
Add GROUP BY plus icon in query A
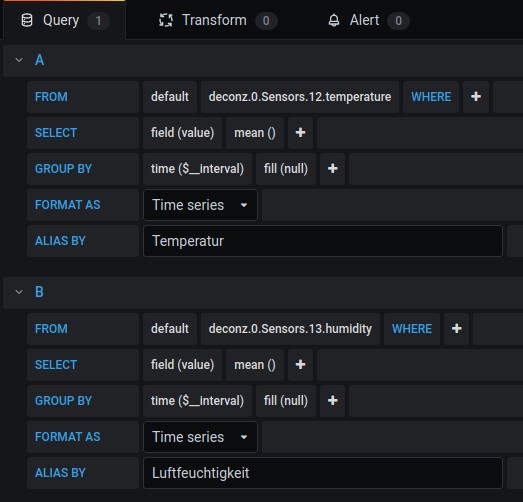pos(332,169)
